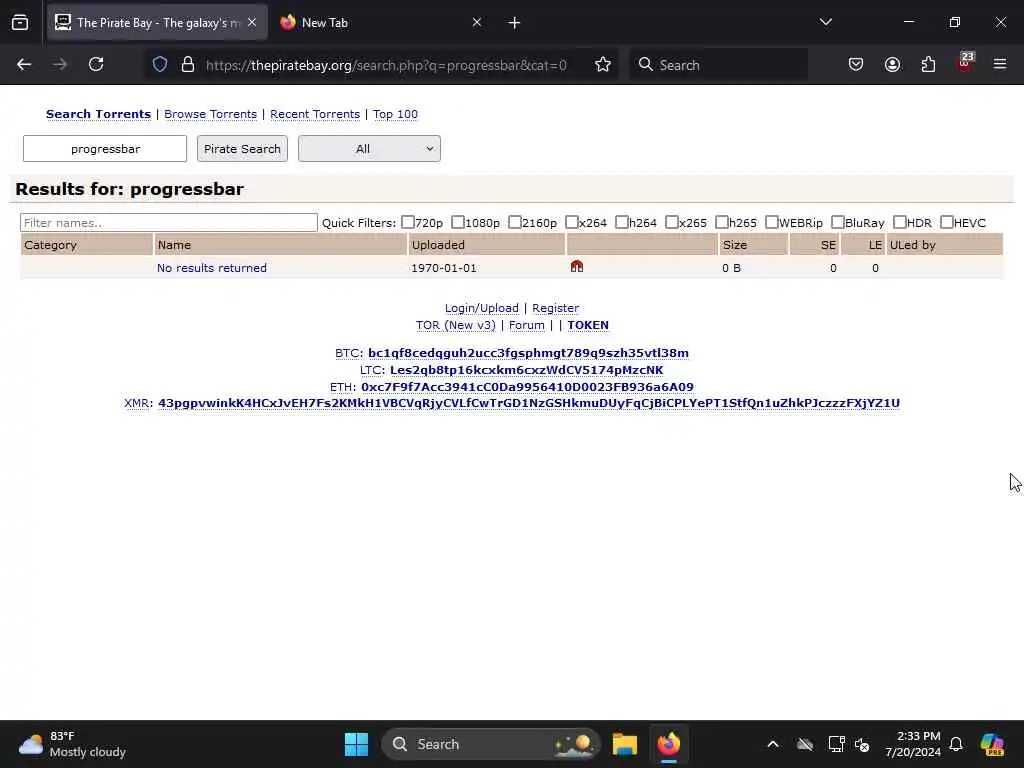The height and width of the screenshot is (768, 1024).
Task: Open the Extensions puzzle icon
Action: (928, 65)
